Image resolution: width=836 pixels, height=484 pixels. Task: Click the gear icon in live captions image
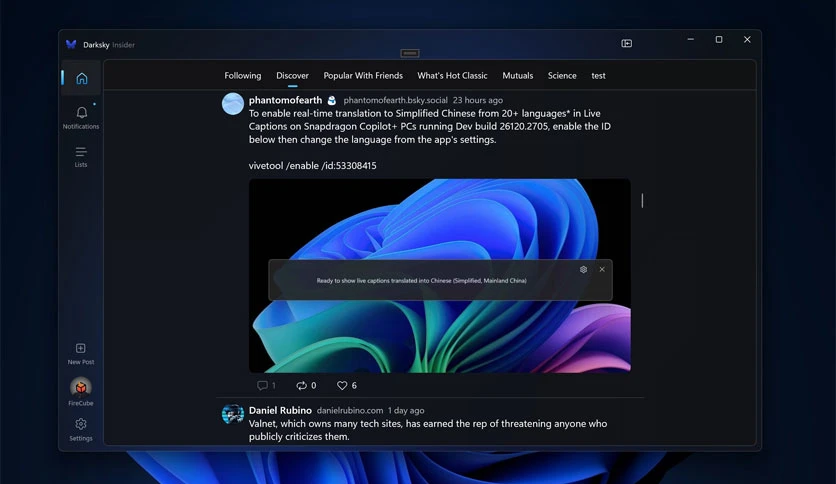click(583, 270)
